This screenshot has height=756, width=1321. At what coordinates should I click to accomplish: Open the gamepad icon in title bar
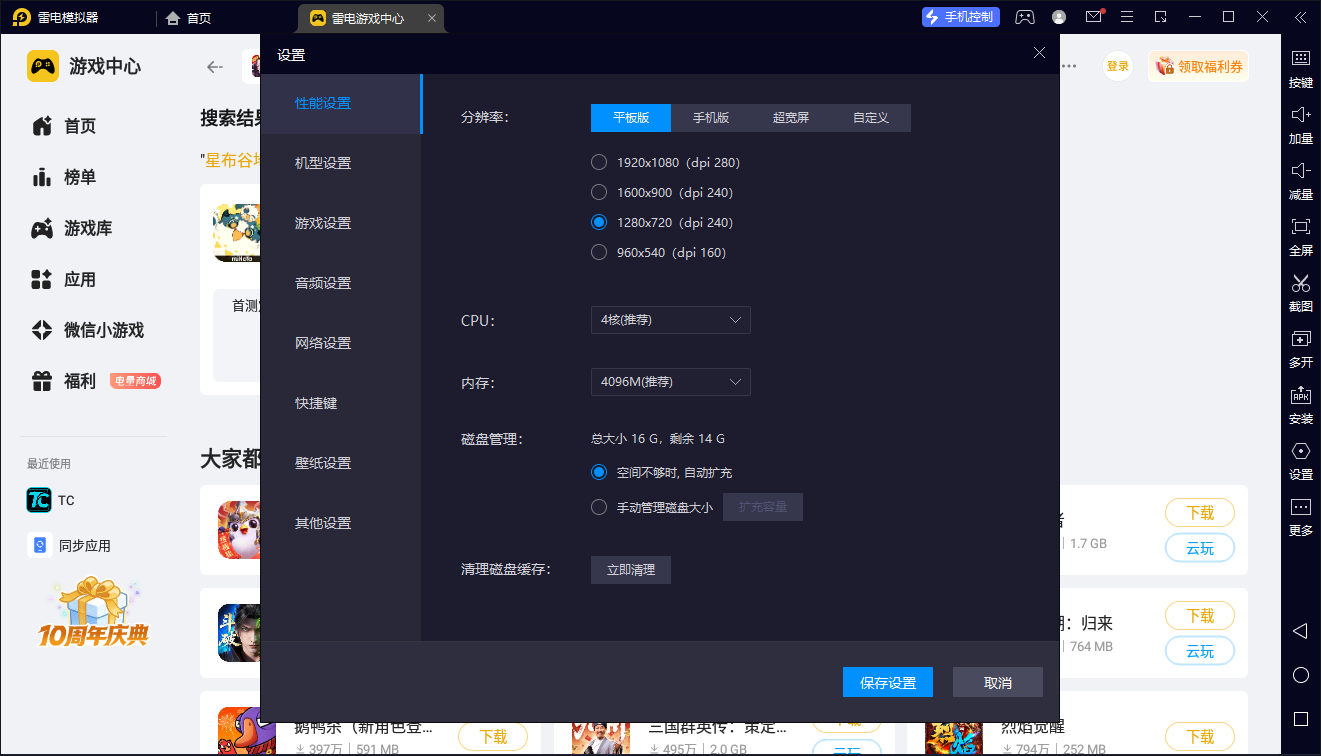(x=1025, y=17)
